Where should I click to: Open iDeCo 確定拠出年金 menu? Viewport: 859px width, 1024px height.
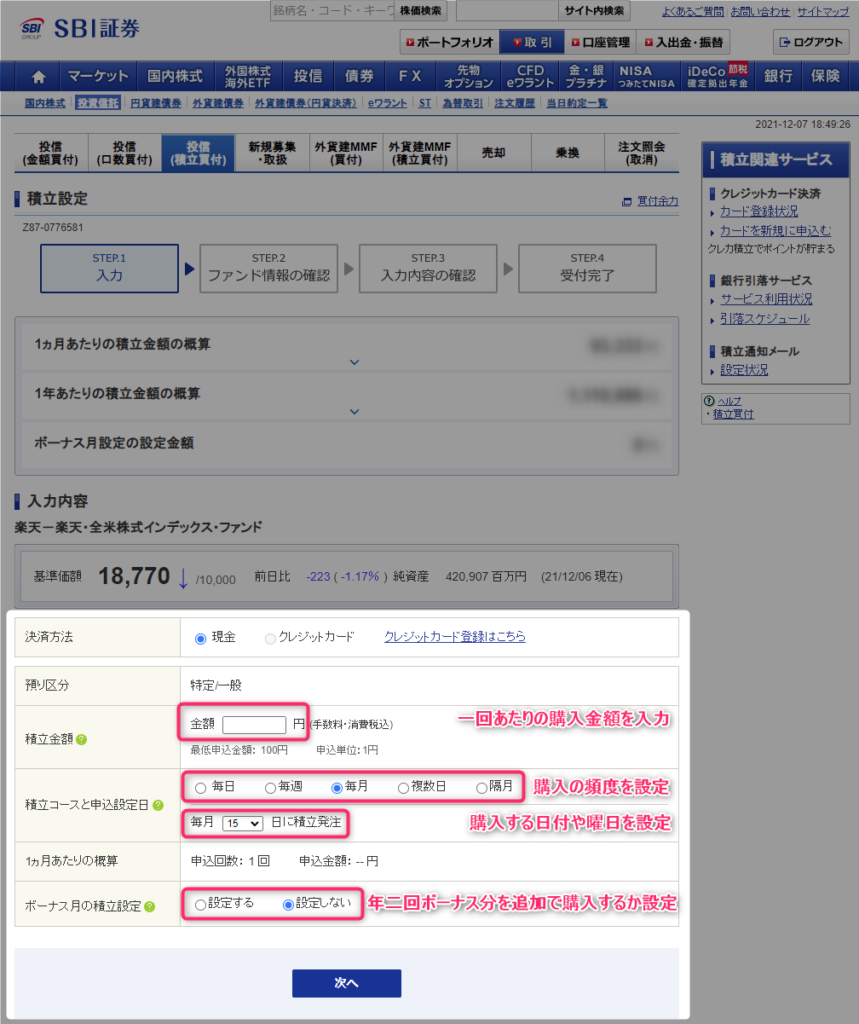717,76
